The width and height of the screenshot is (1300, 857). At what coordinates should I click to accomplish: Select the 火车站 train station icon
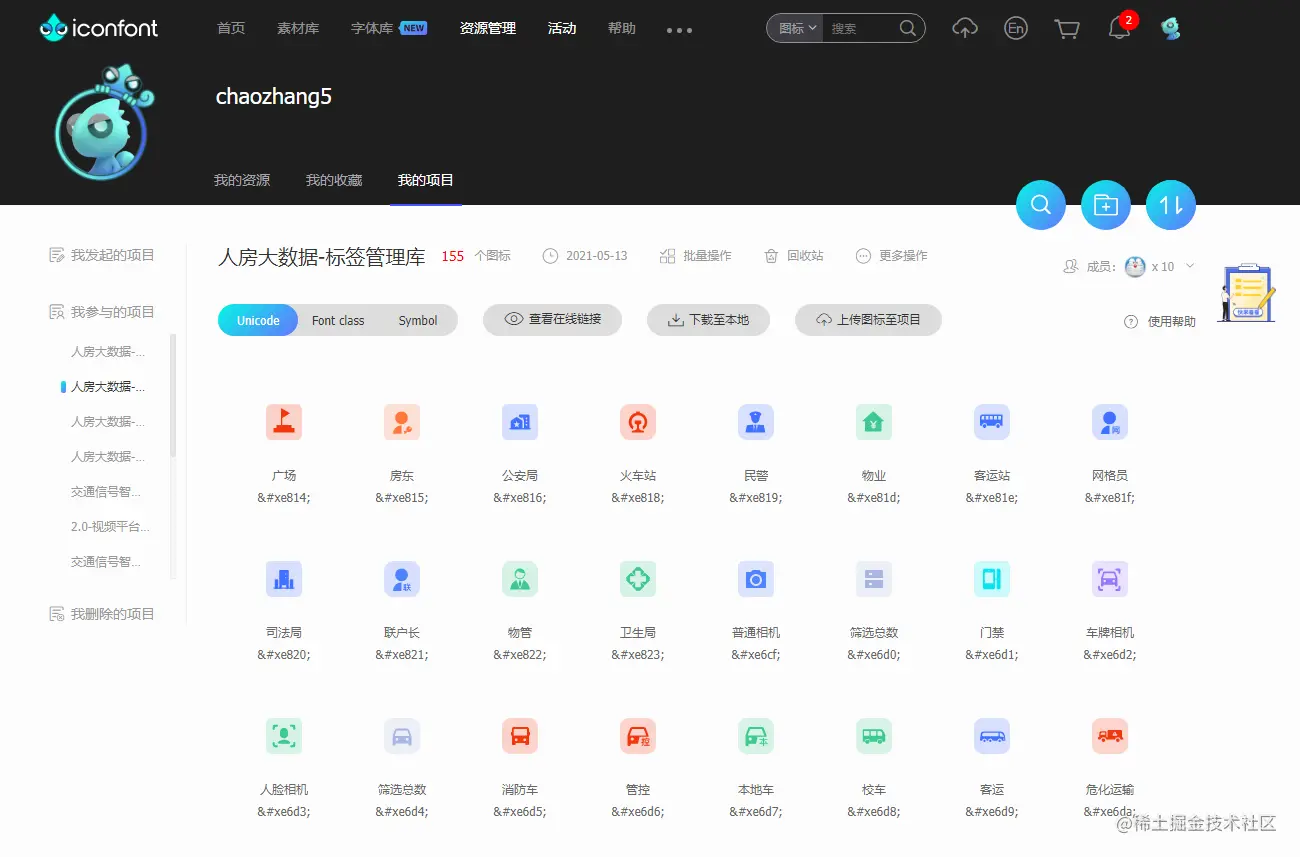tap(637, 422)
